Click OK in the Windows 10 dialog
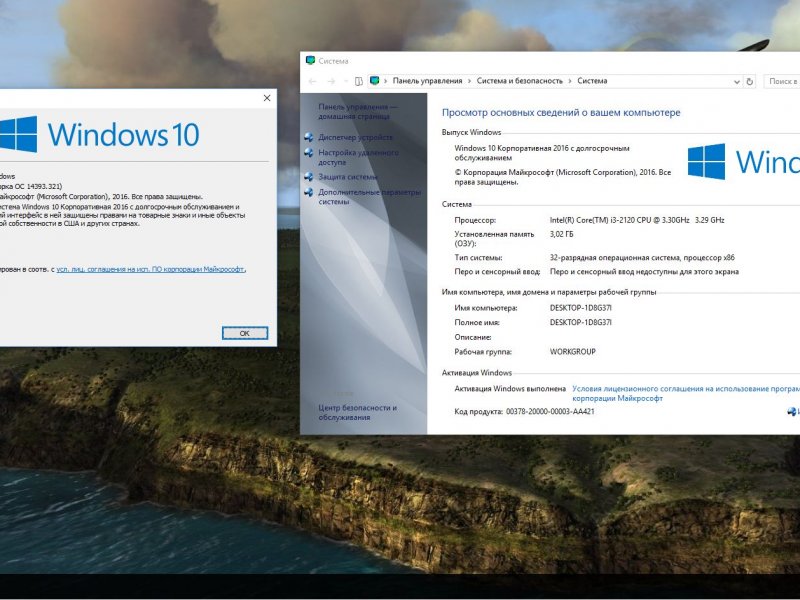 [x=245, y=333]
